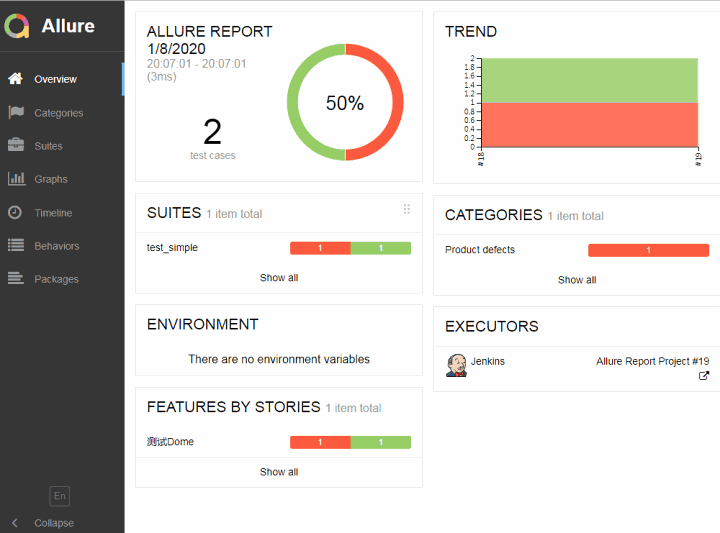The width and height of the screenshot is (720, 533).
Task: Click the #19 trend axis label
Action: (698, 159)
